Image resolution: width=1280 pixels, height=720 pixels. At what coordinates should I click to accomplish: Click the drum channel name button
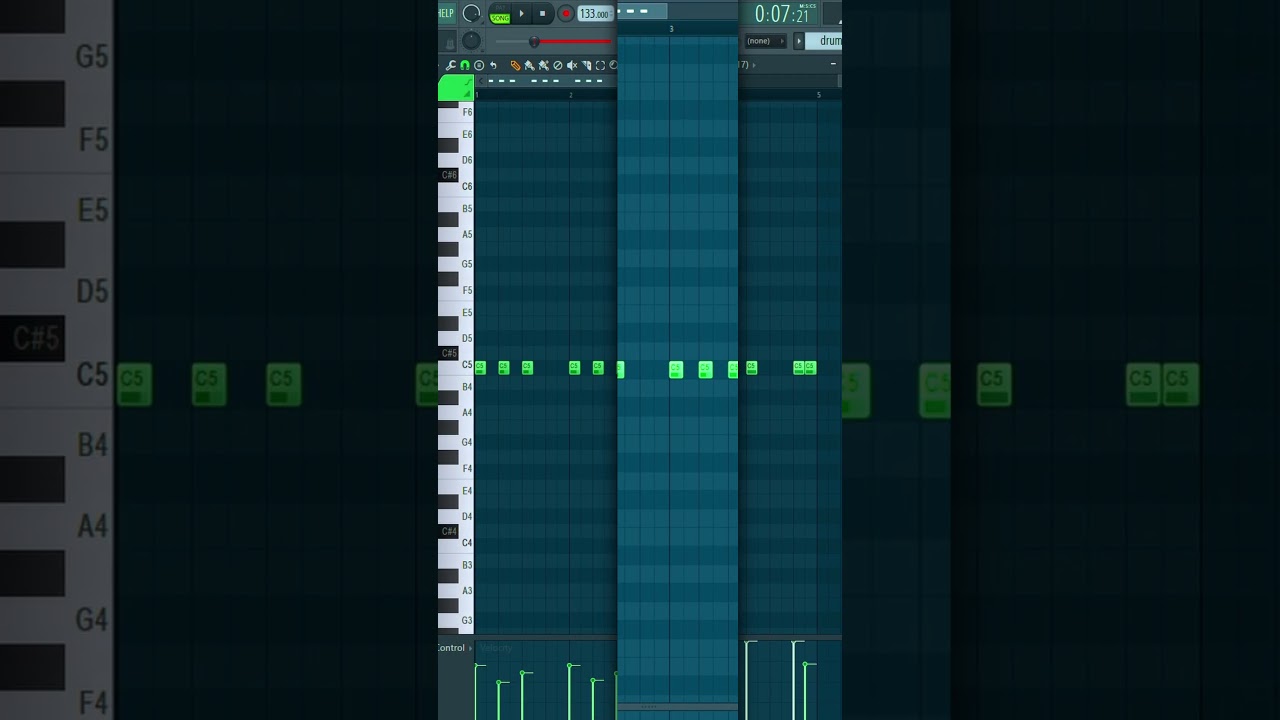824,41
